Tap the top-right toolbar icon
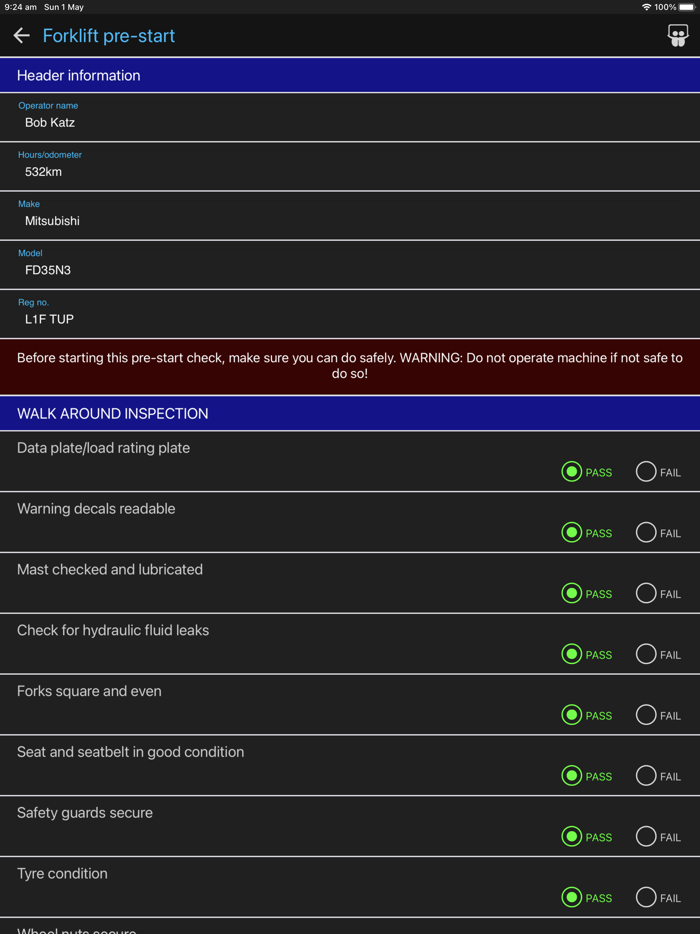700x934 pixels. coord(678,36)
